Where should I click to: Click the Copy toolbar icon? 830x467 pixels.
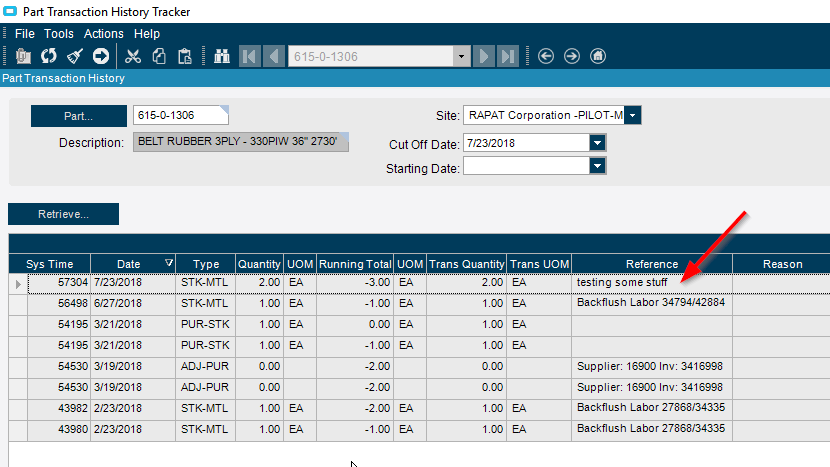tap(159, 56)
